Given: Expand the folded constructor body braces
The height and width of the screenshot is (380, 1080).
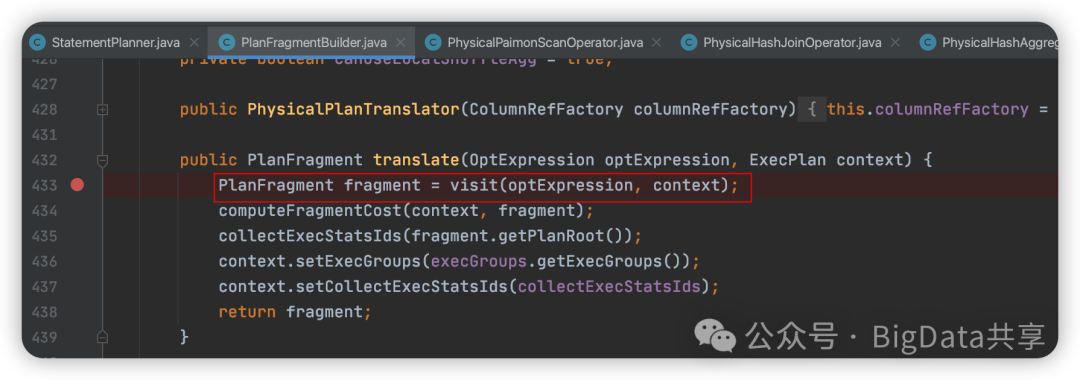Looking at the screenshot, I should tap(812, 109).
